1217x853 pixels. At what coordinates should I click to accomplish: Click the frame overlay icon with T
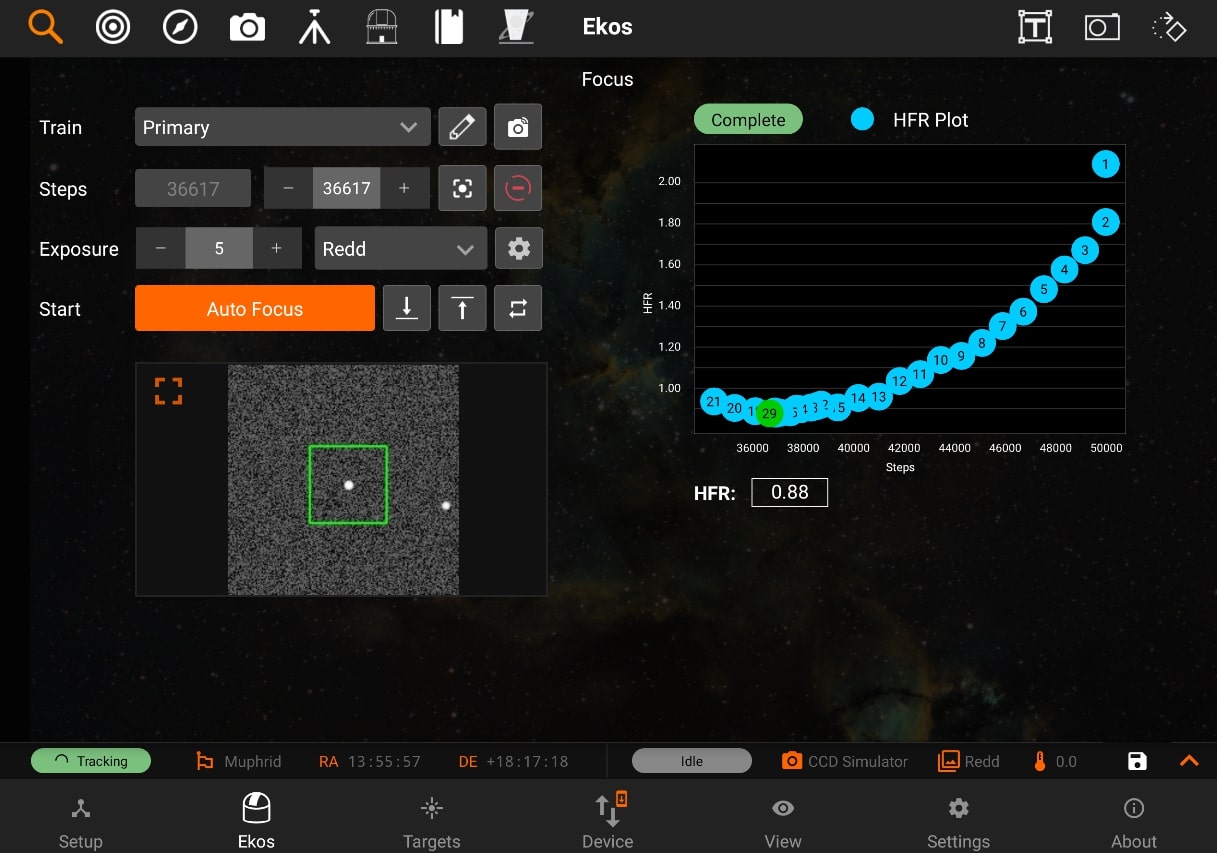1035,27
